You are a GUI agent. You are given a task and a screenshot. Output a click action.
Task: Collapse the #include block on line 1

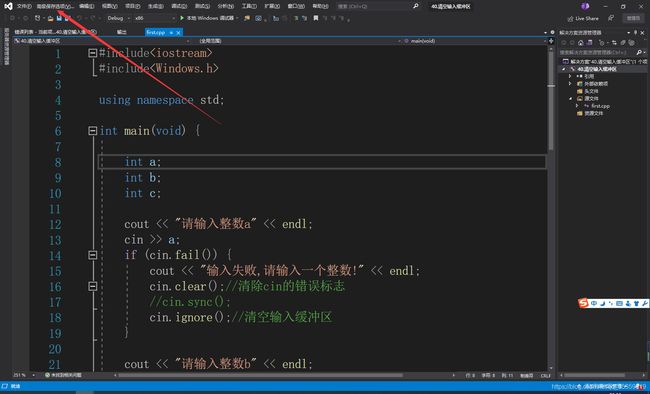pos(93,53)
